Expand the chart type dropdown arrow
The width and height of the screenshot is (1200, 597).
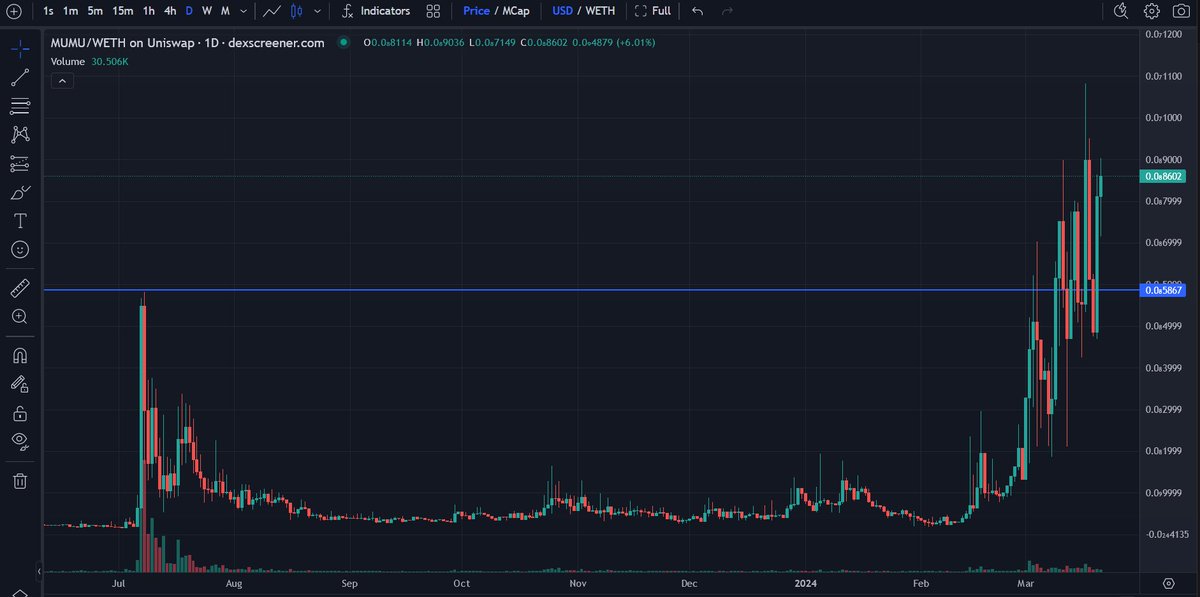[318, 11]
